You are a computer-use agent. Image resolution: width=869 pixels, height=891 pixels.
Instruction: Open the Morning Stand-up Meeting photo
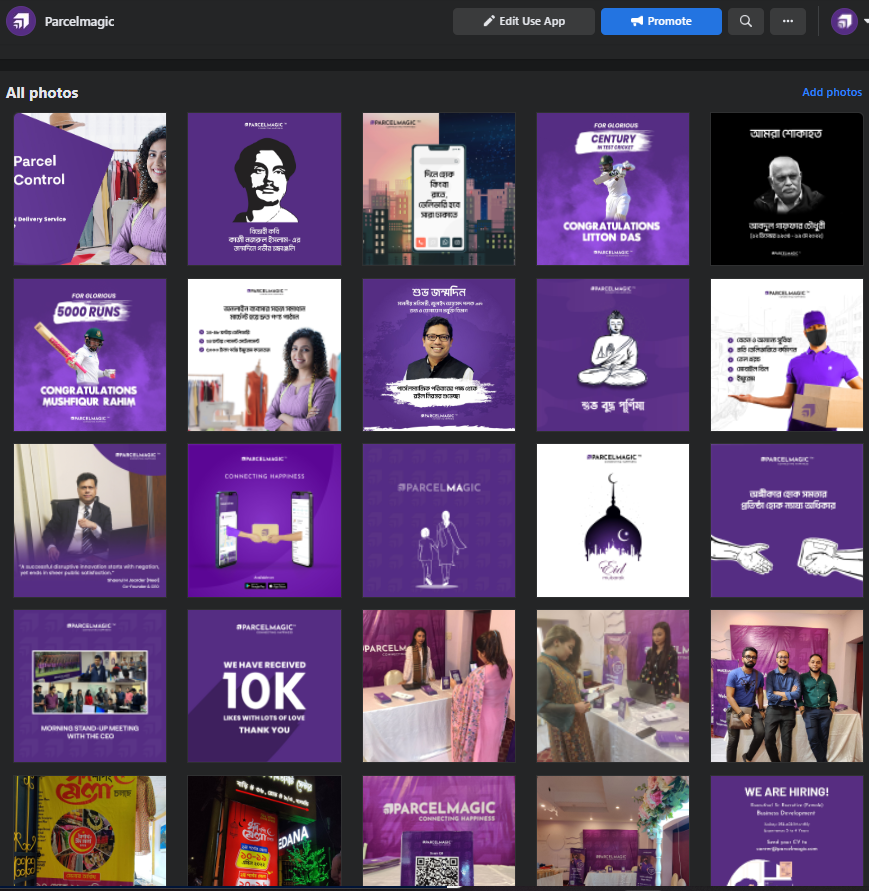(90, 686)
